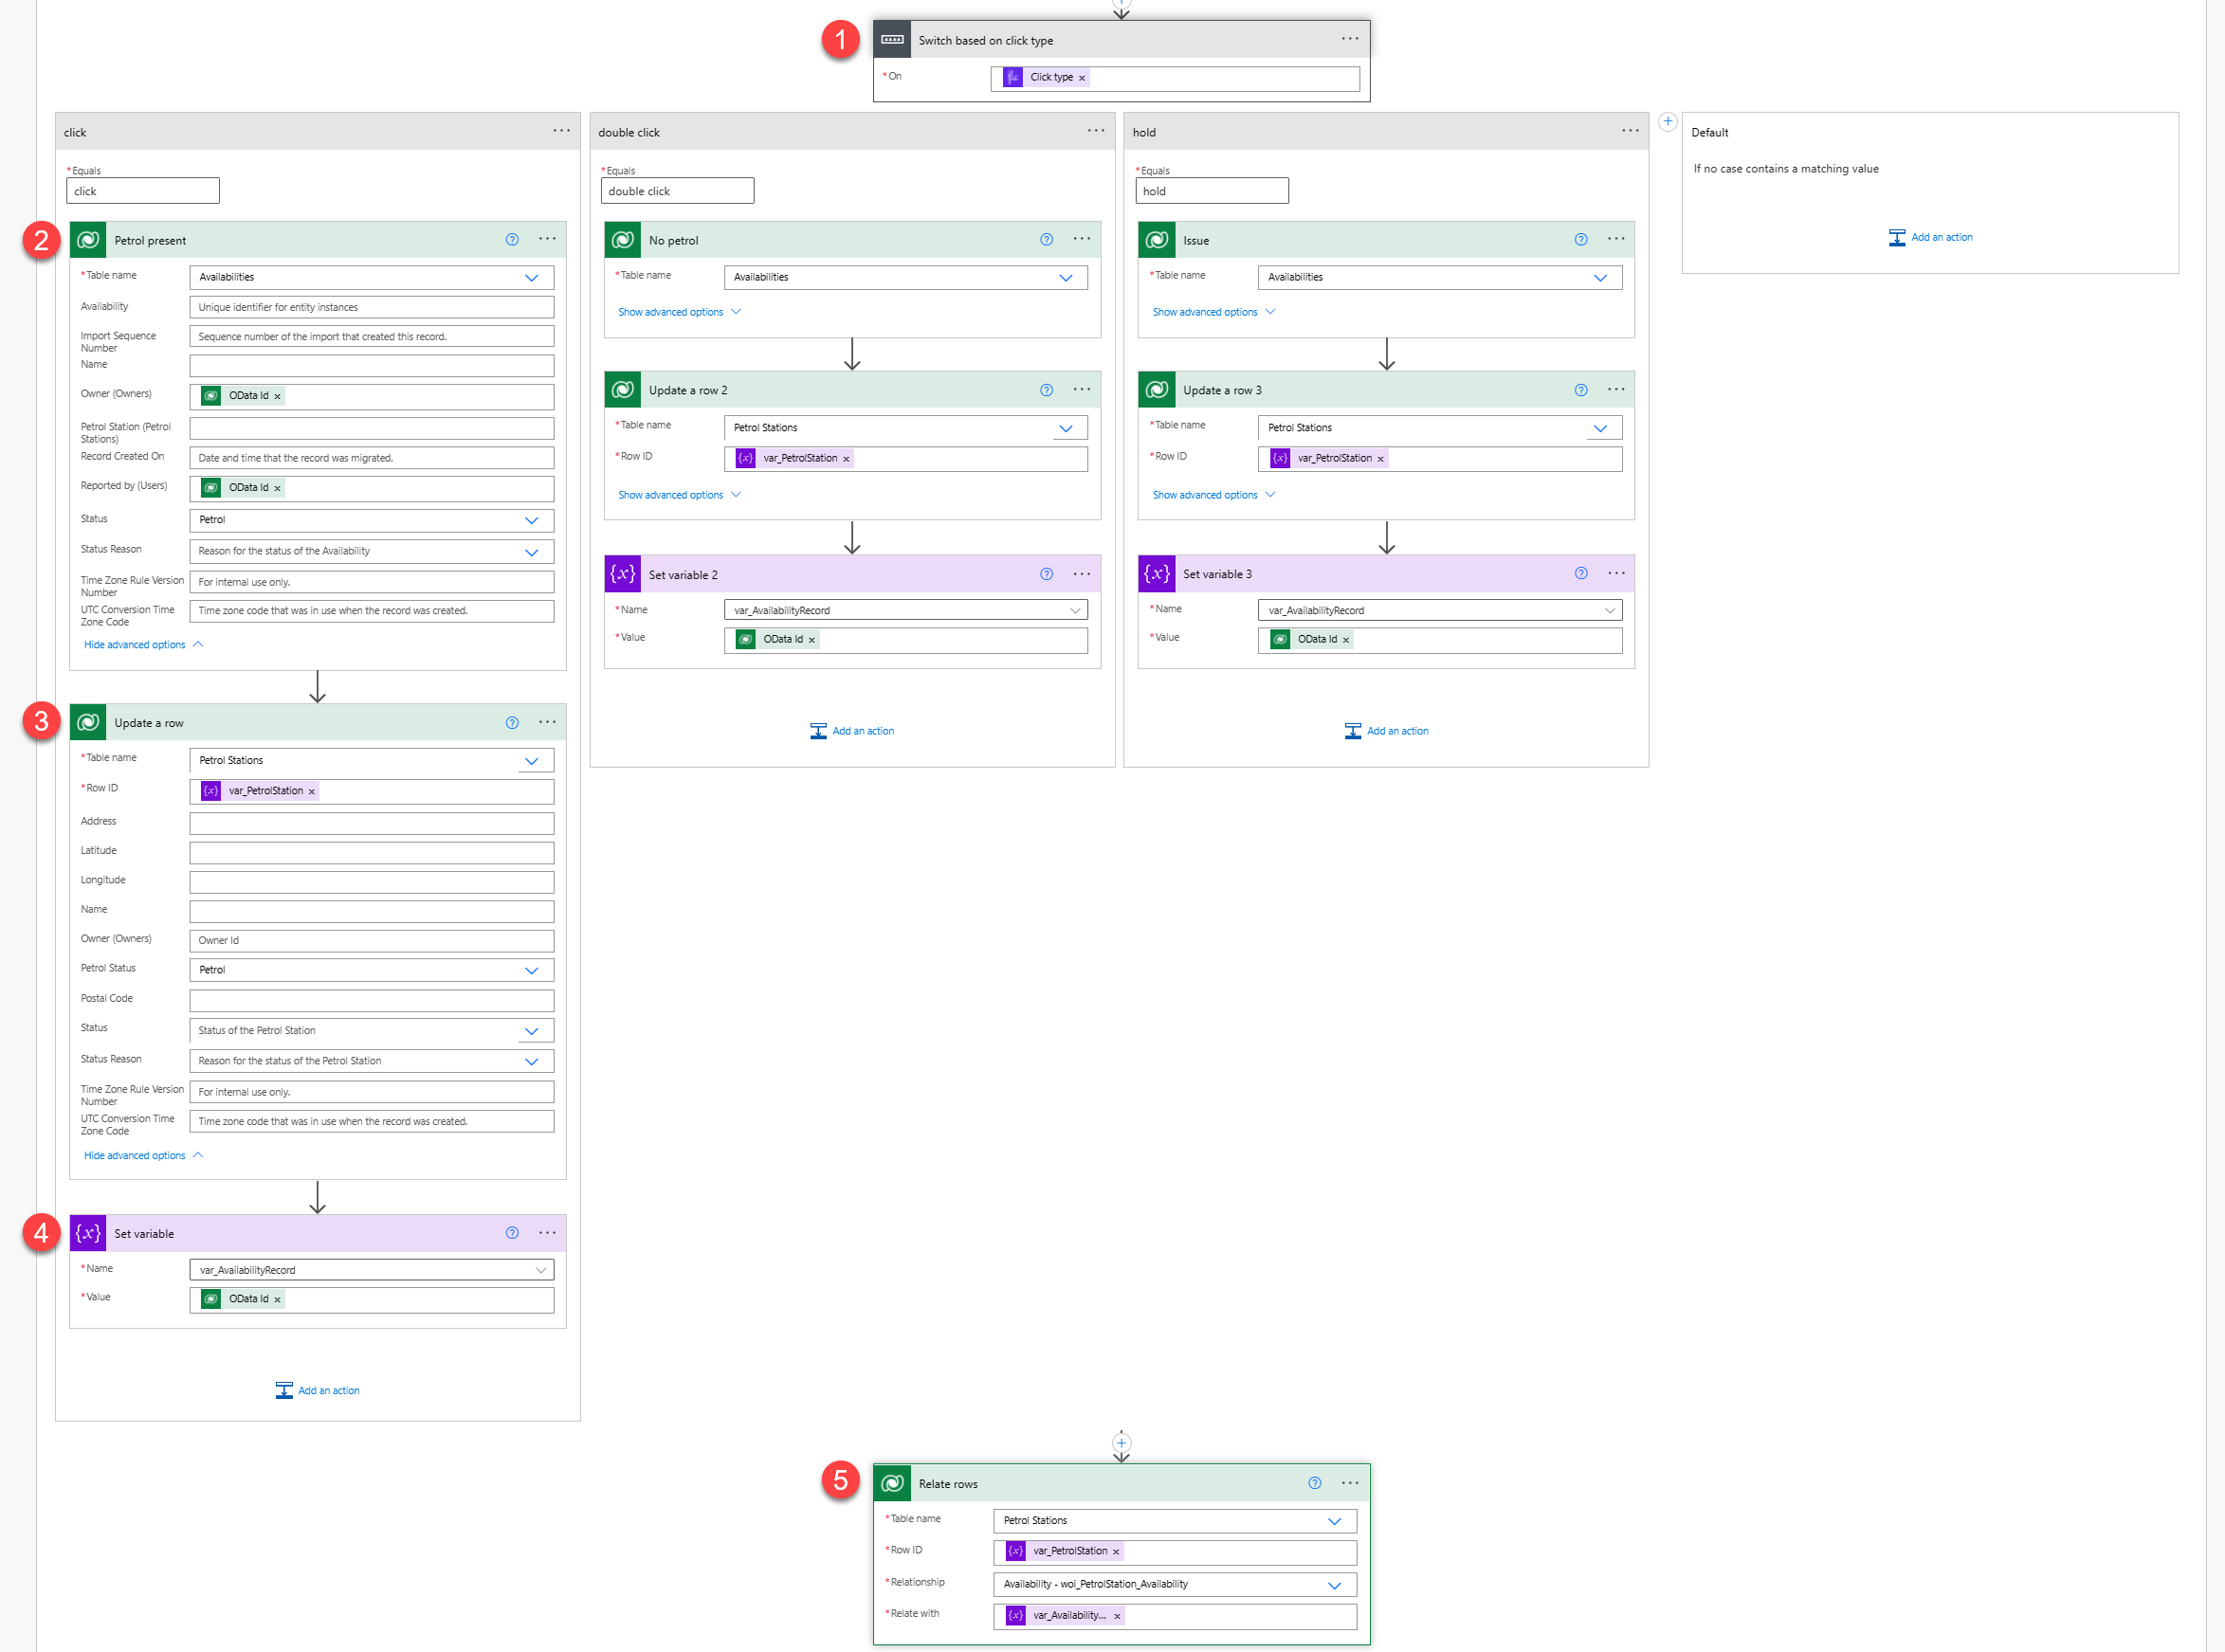This screenshot has width=2225, height=1652.
Task: Click help icon on Set variable 2
Action: pyautogui.click(x=1046, y=574)
